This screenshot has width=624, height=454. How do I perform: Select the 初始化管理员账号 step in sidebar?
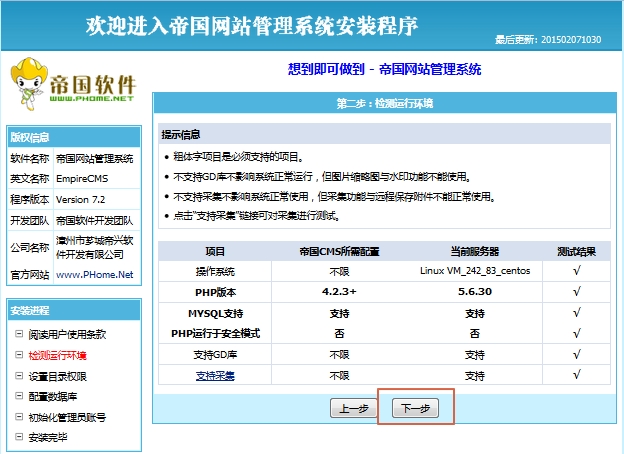coord(67,417)
